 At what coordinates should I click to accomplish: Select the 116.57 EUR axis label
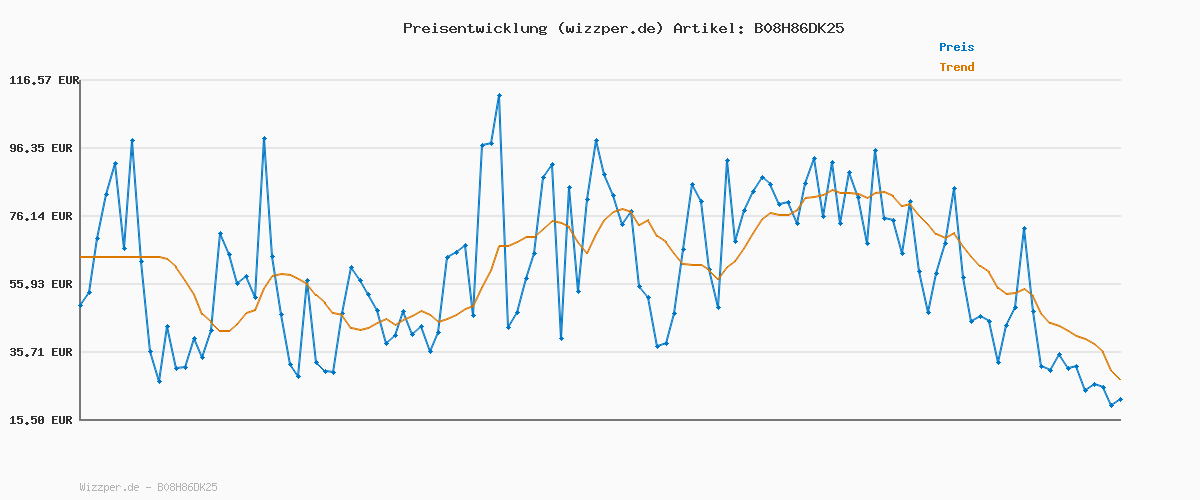pyautogui.click(x=44, y=80)
